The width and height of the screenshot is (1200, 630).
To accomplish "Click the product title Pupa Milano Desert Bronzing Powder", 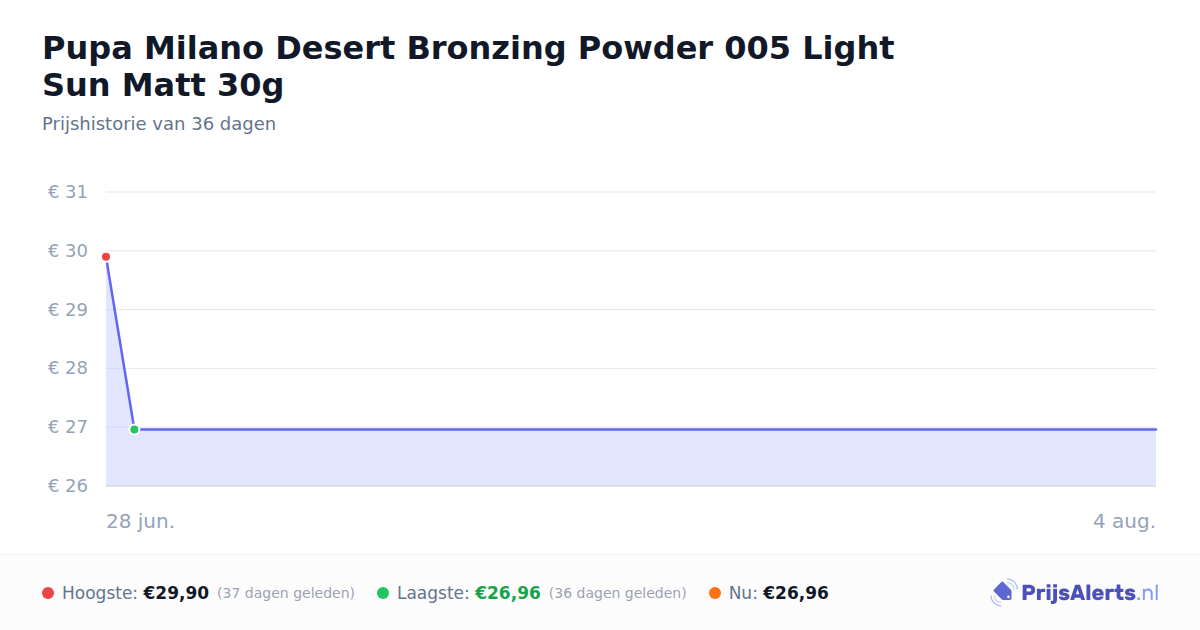I will pyautogui.click(x=468, y=66).
